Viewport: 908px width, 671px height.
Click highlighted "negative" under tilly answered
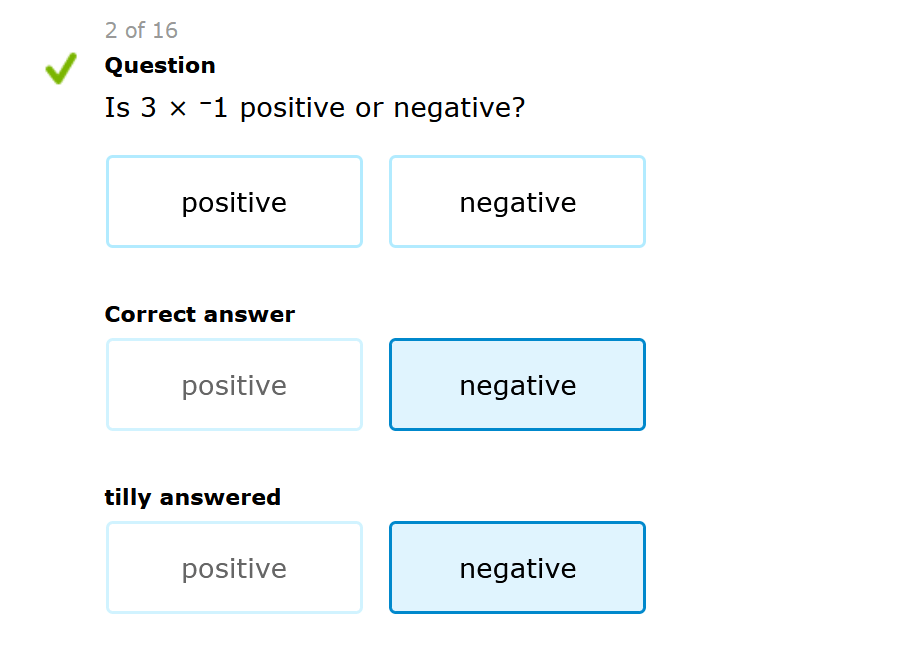(x=517, y=568)
